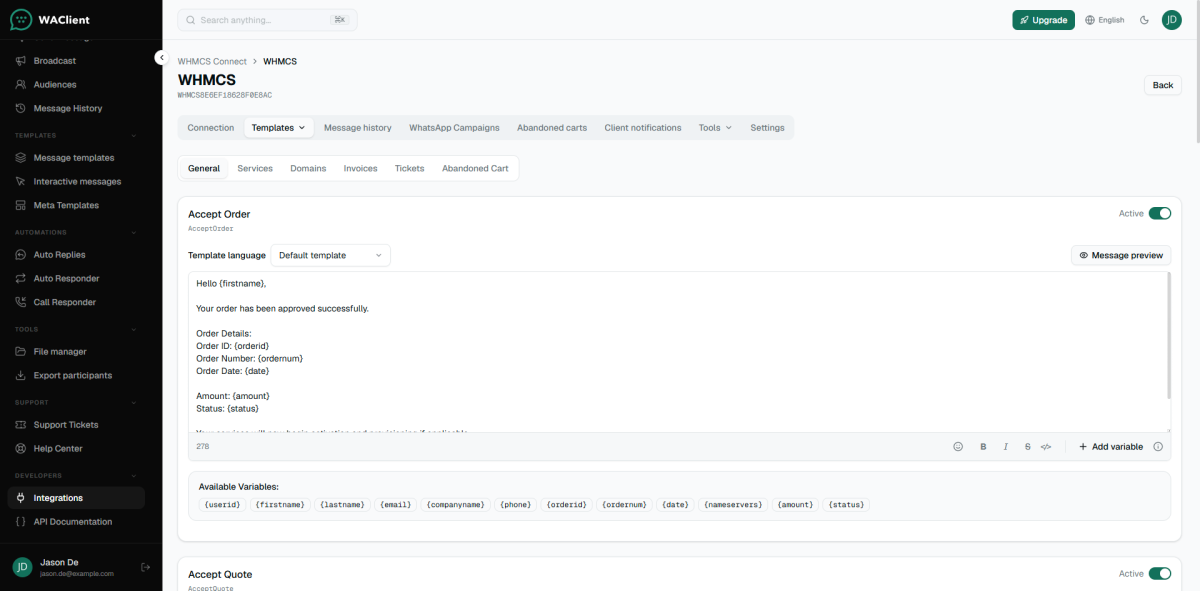Select the Abandoned Cart sub-tab

(x=475, y=169)
